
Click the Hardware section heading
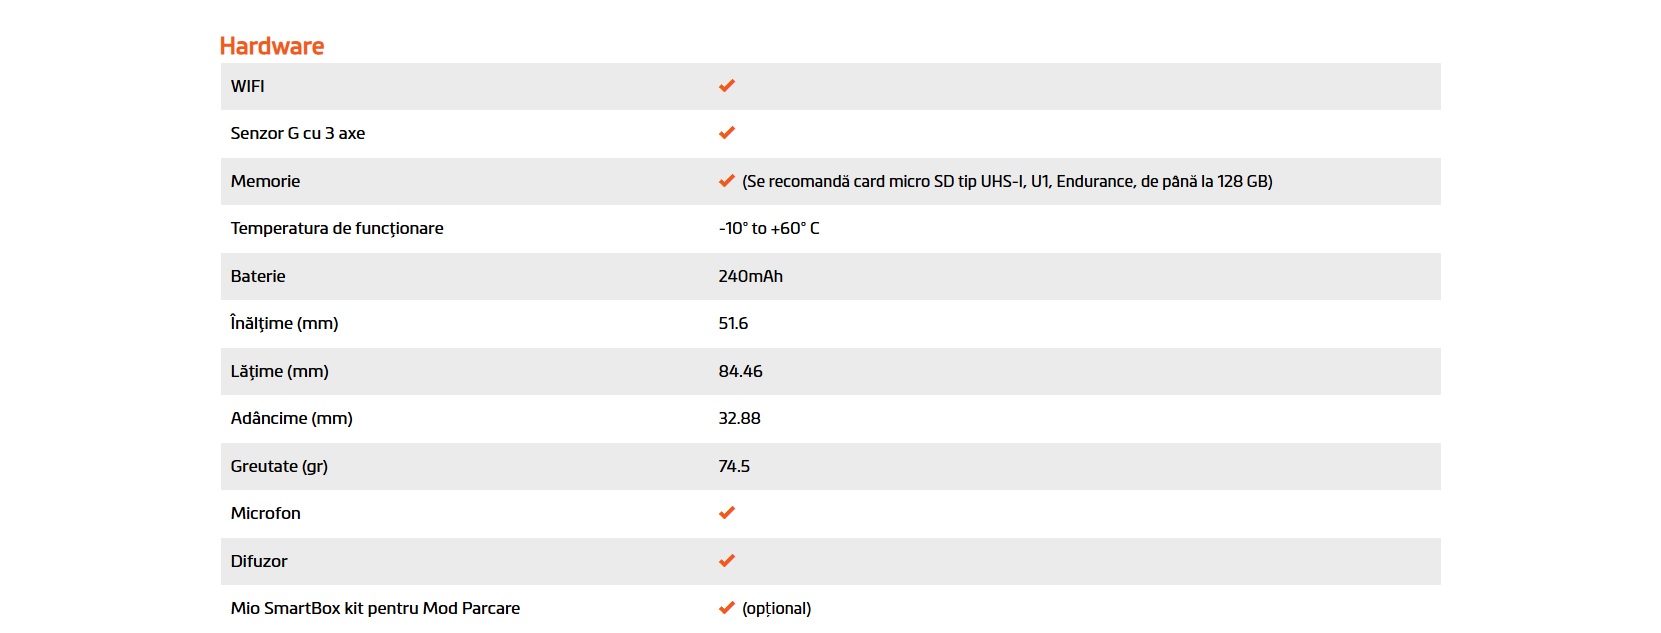(x=272, y=46)
